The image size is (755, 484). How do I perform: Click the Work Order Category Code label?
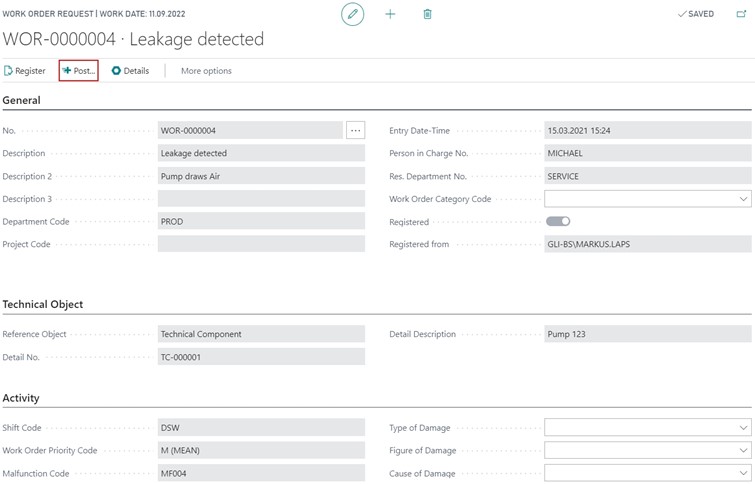pyautogui.click(x=440, y=199)
